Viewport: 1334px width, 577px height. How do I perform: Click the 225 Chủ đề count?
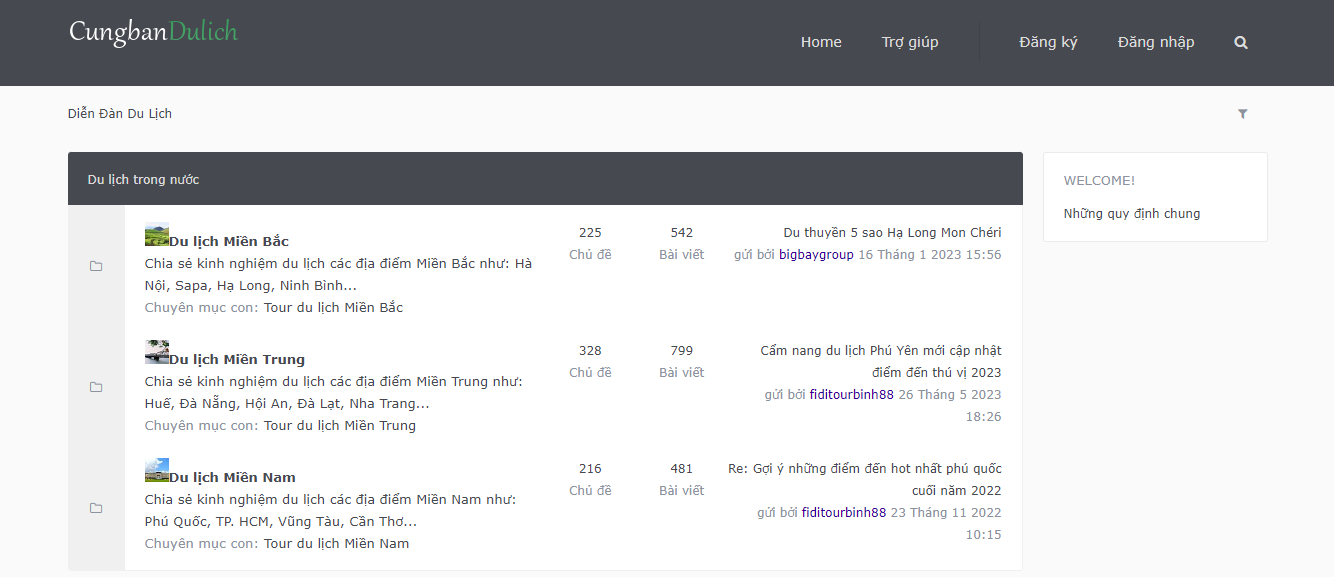tap(590, 244)
